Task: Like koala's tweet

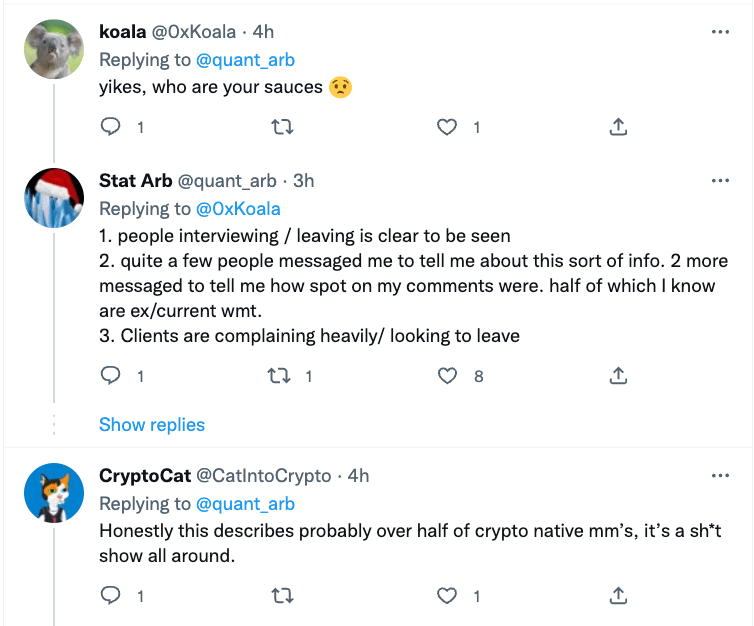Action: click(449, 127)
